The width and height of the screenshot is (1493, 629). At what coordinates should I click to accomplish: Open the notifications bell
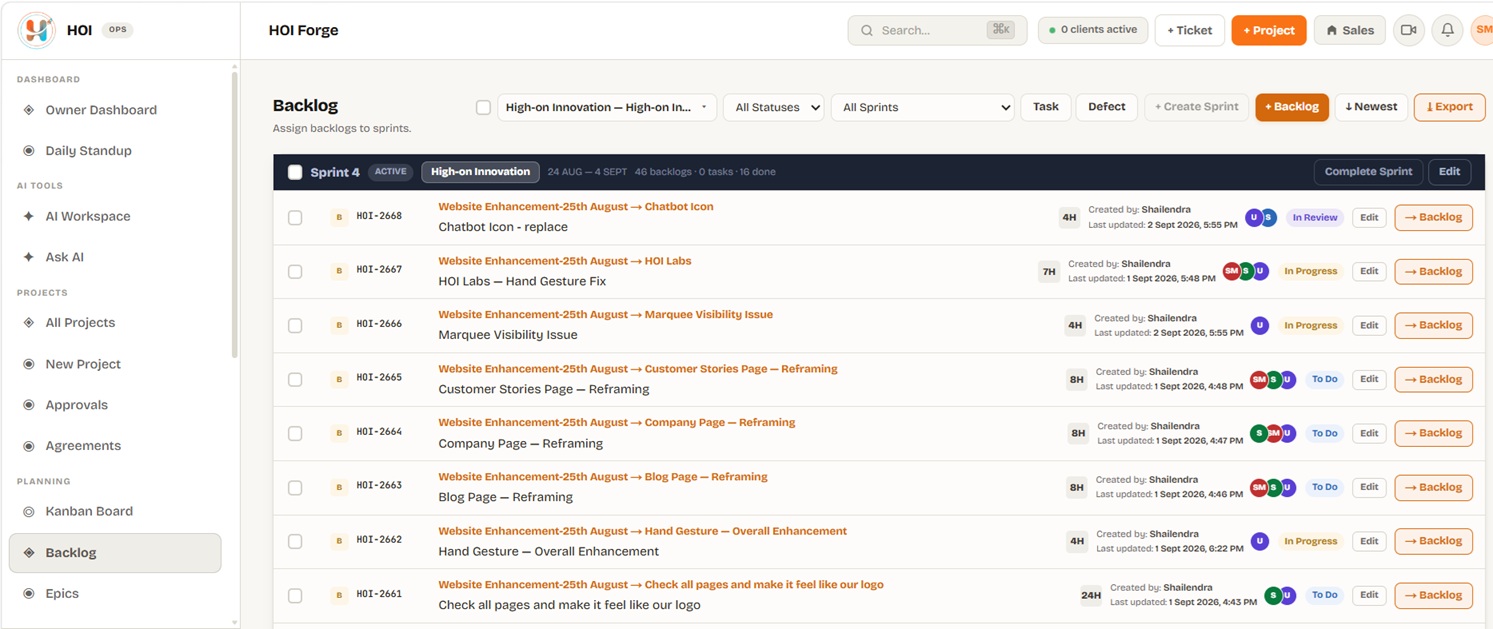pos(1447,30)
